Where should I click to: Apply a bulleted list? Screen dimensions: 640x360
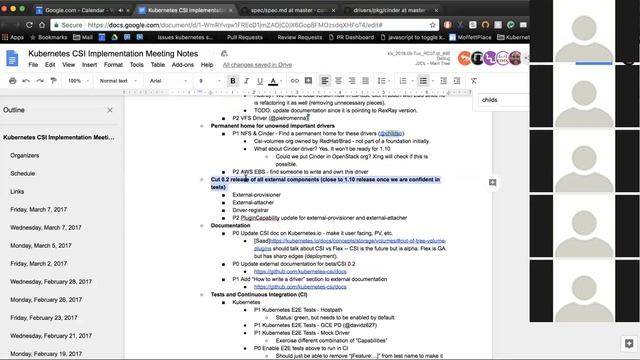click(423, 81)
